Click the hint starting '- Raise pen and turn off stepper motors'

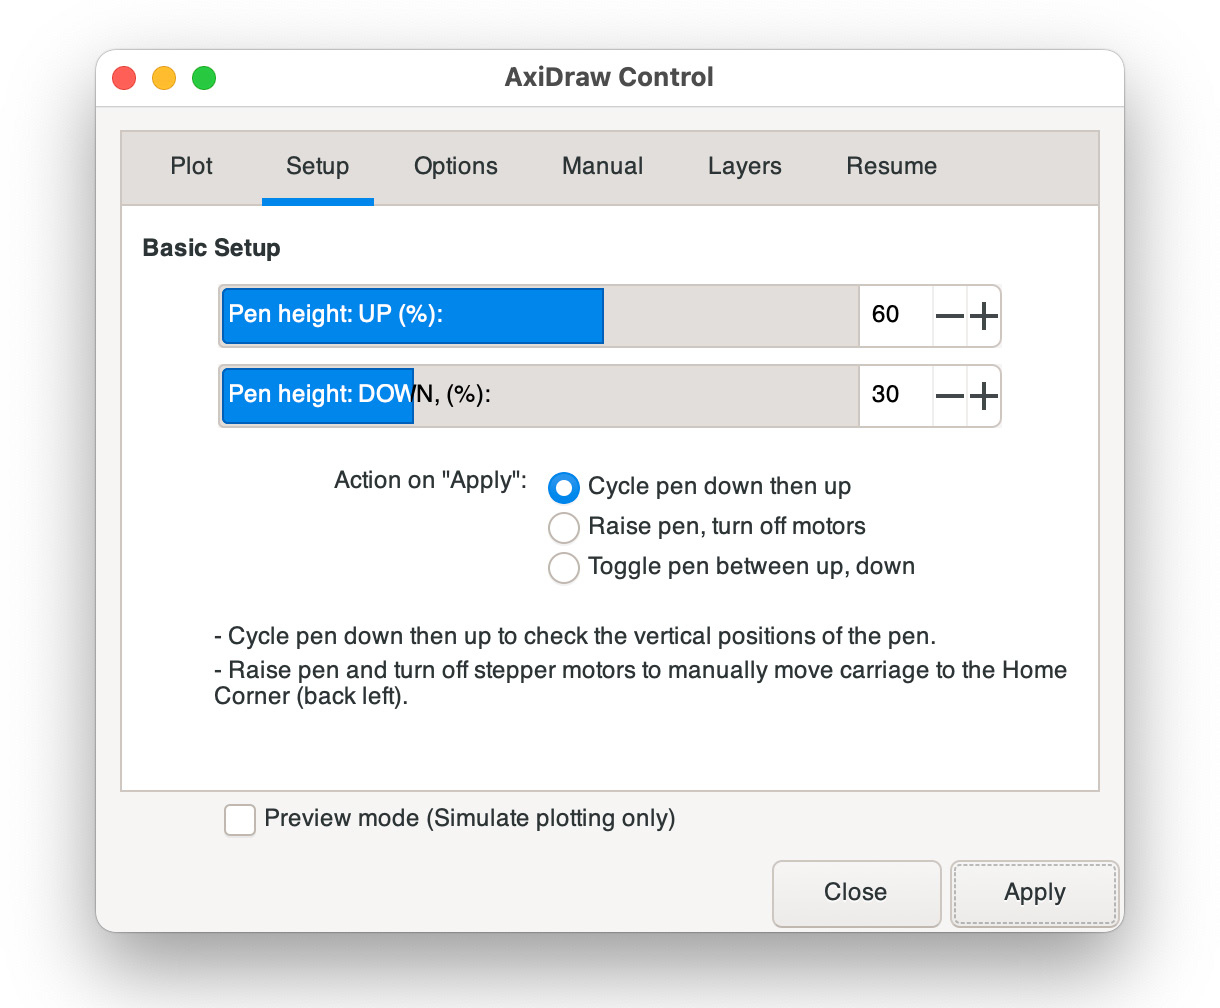click(641, 683)
